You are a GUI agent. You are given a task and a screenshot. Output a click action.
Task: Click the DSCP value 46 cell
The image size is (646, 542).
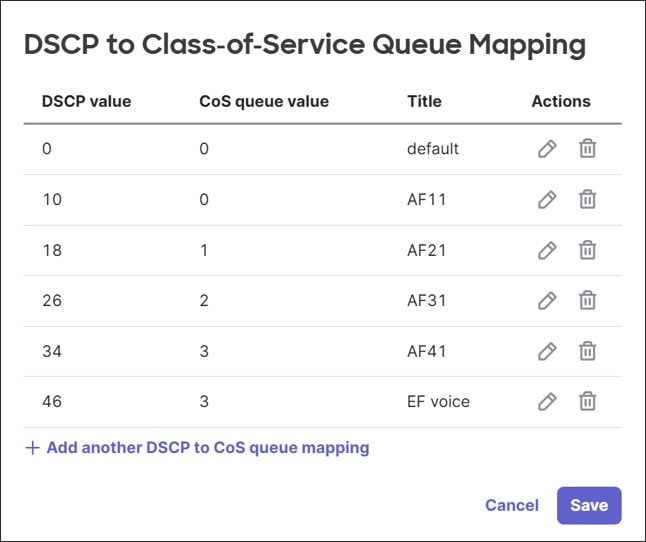pos(52,402)
